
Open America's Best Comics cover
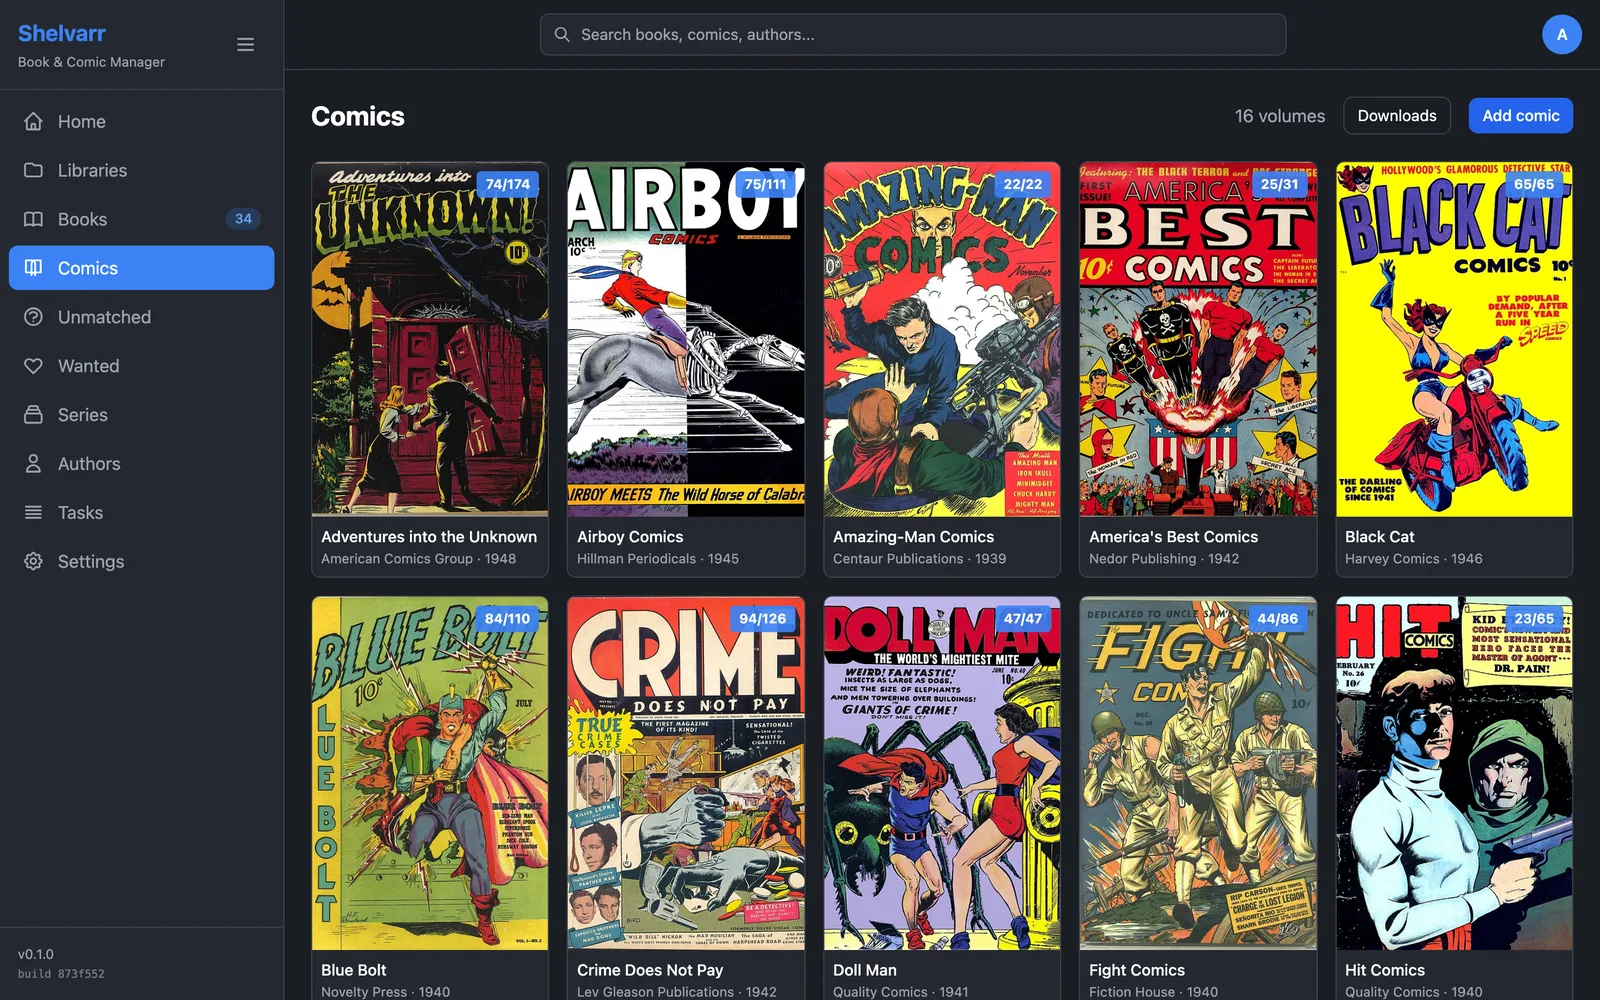1198,339
